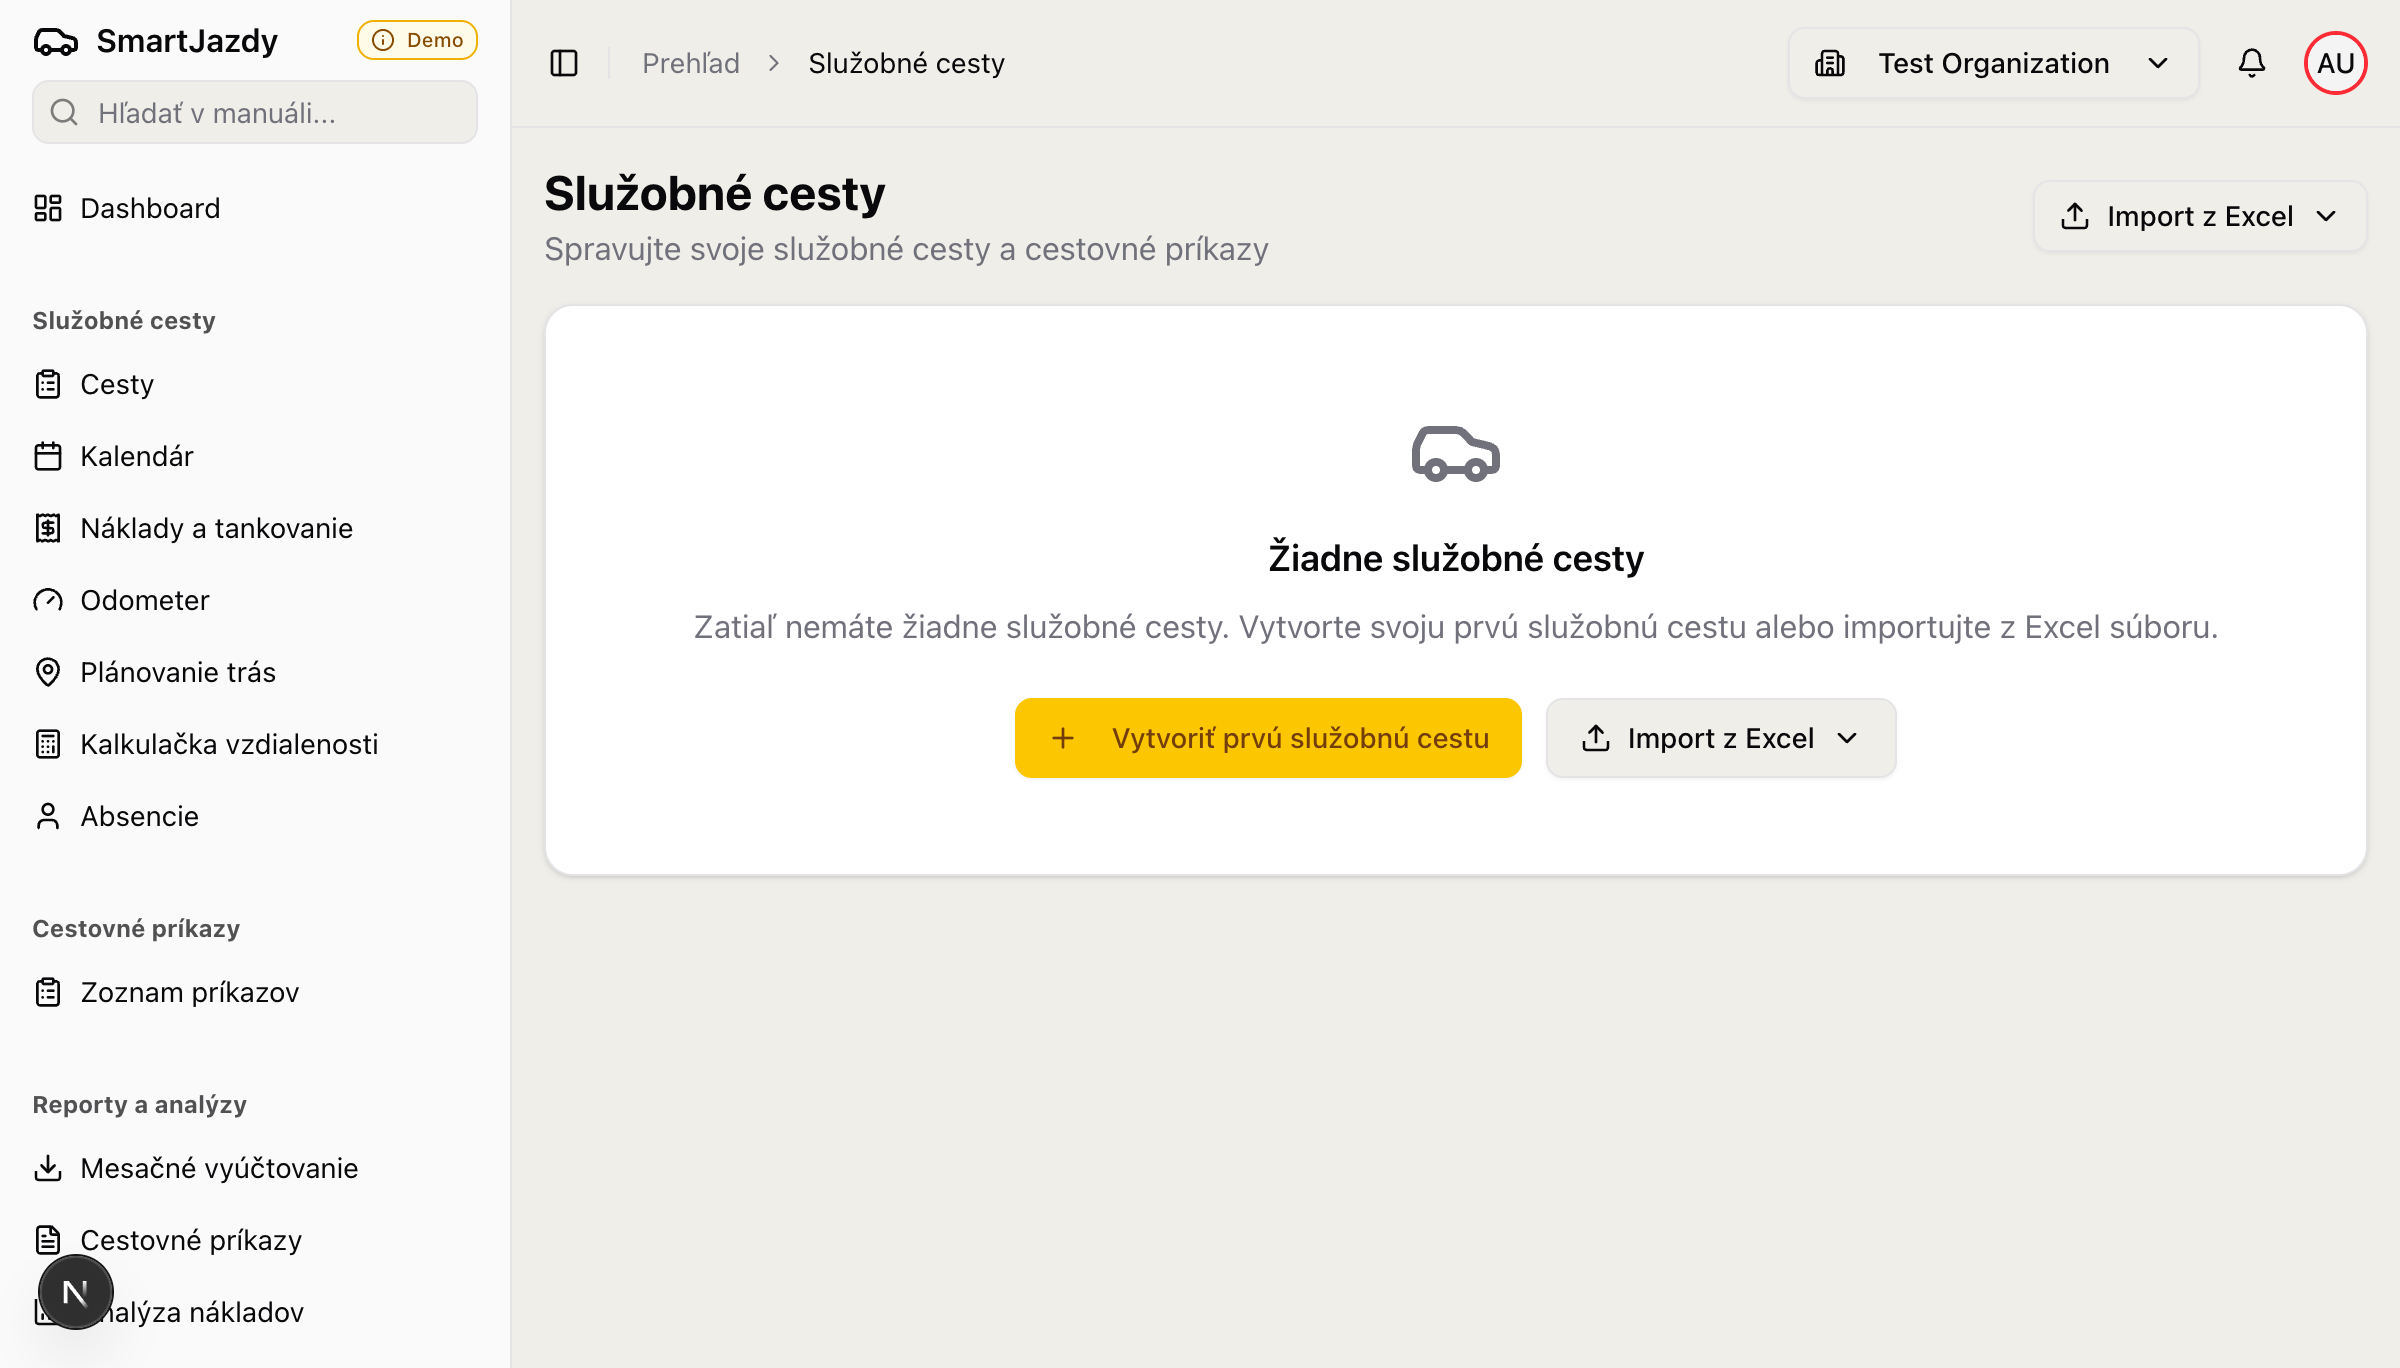
Task: Select Dashboard in sidebar
Action: pyautogui.click(x=149, y=208)
